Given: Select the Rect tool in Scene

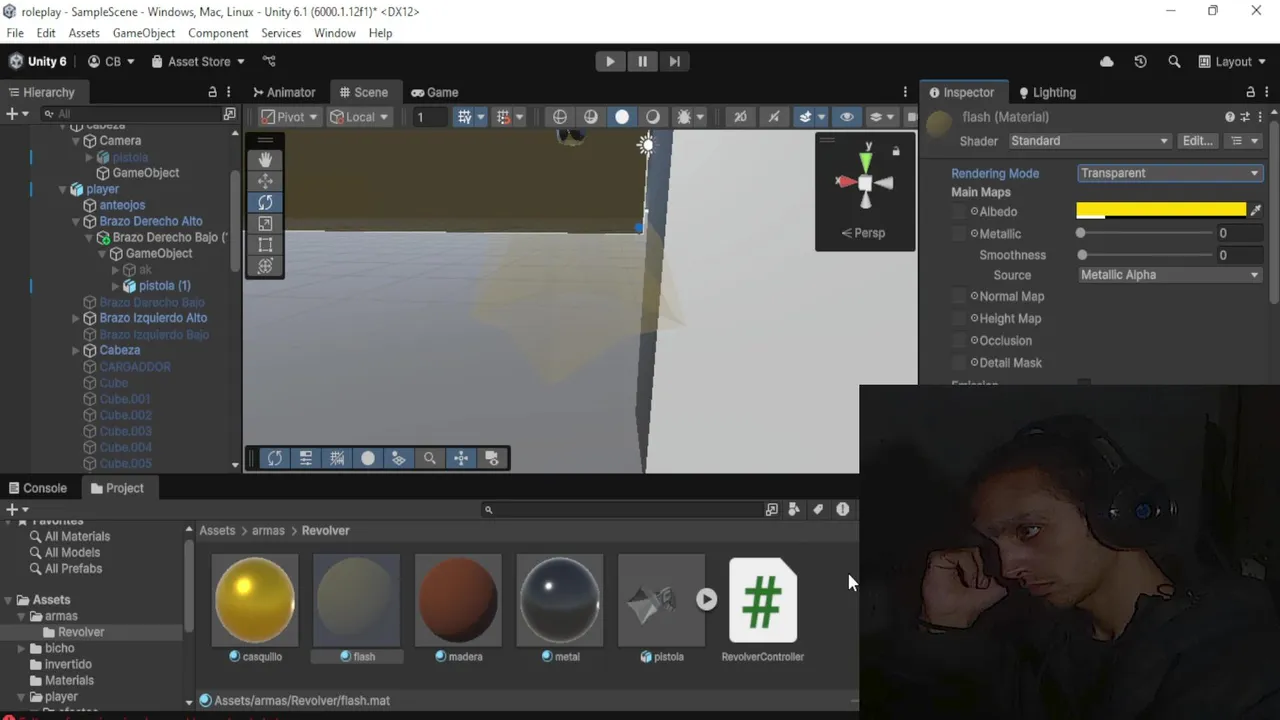Looking at the screenshot, I should tap(265, 245).
